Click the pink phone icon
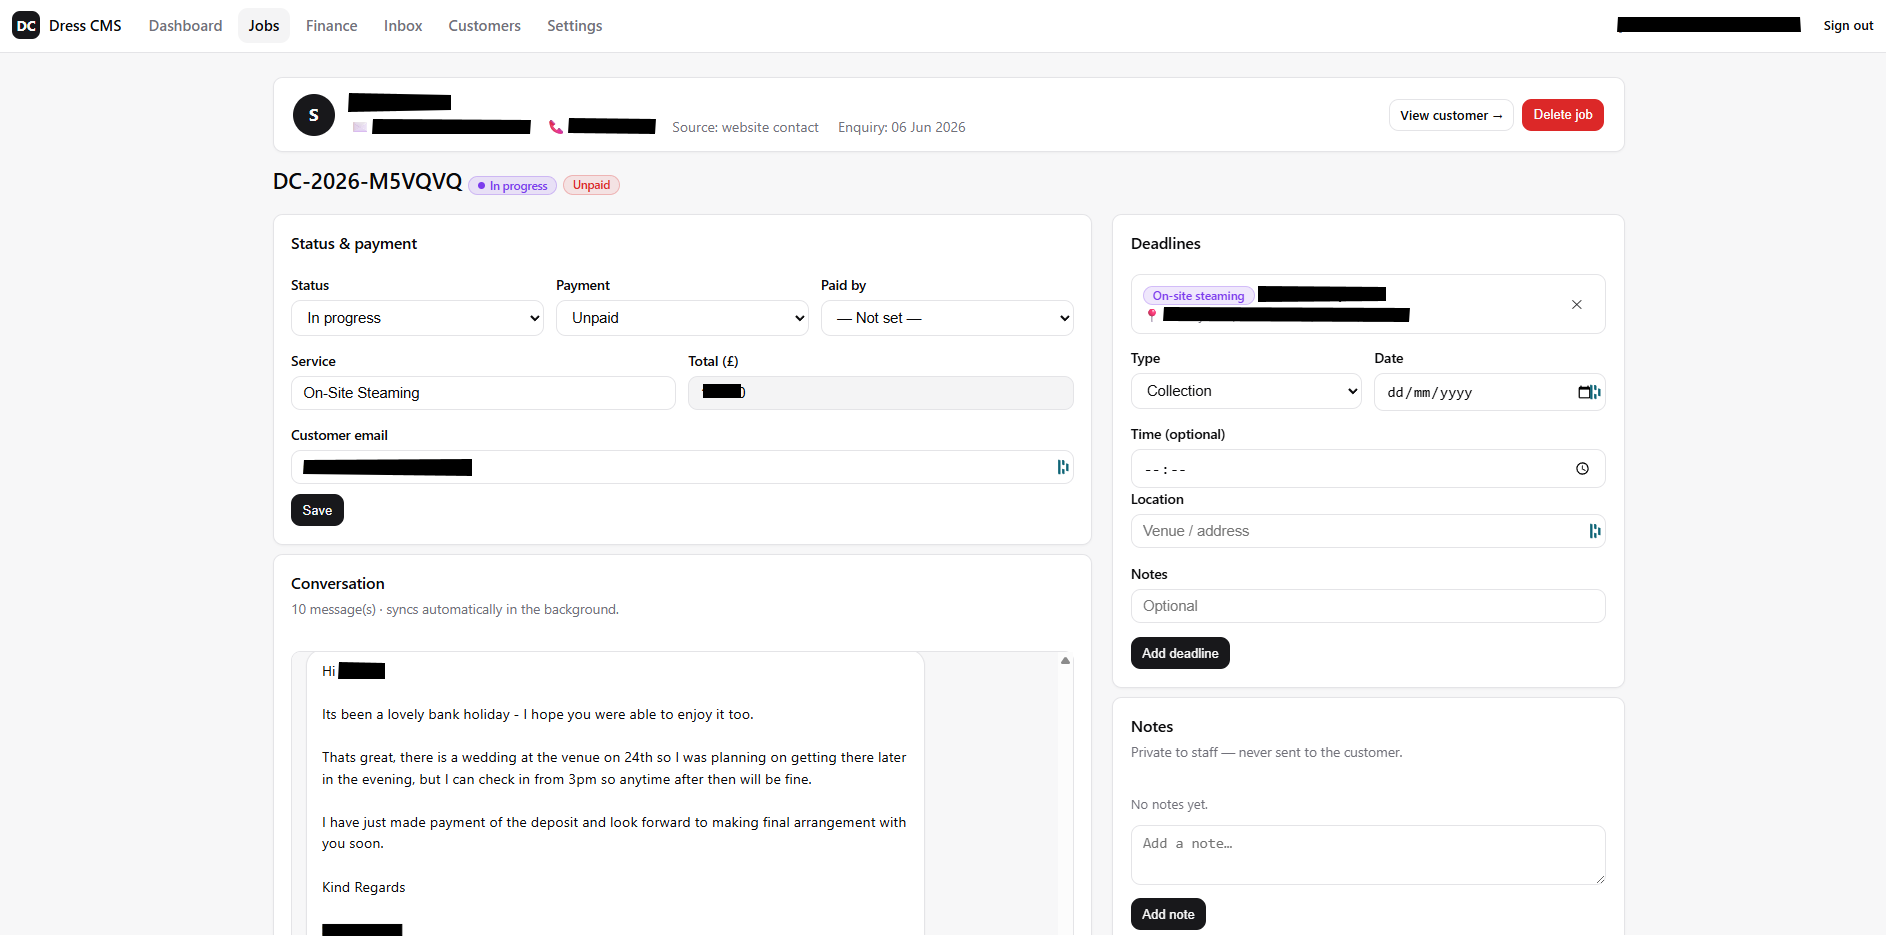The height and width of the screenshot is (937, 1886). [x=556, y=127]
